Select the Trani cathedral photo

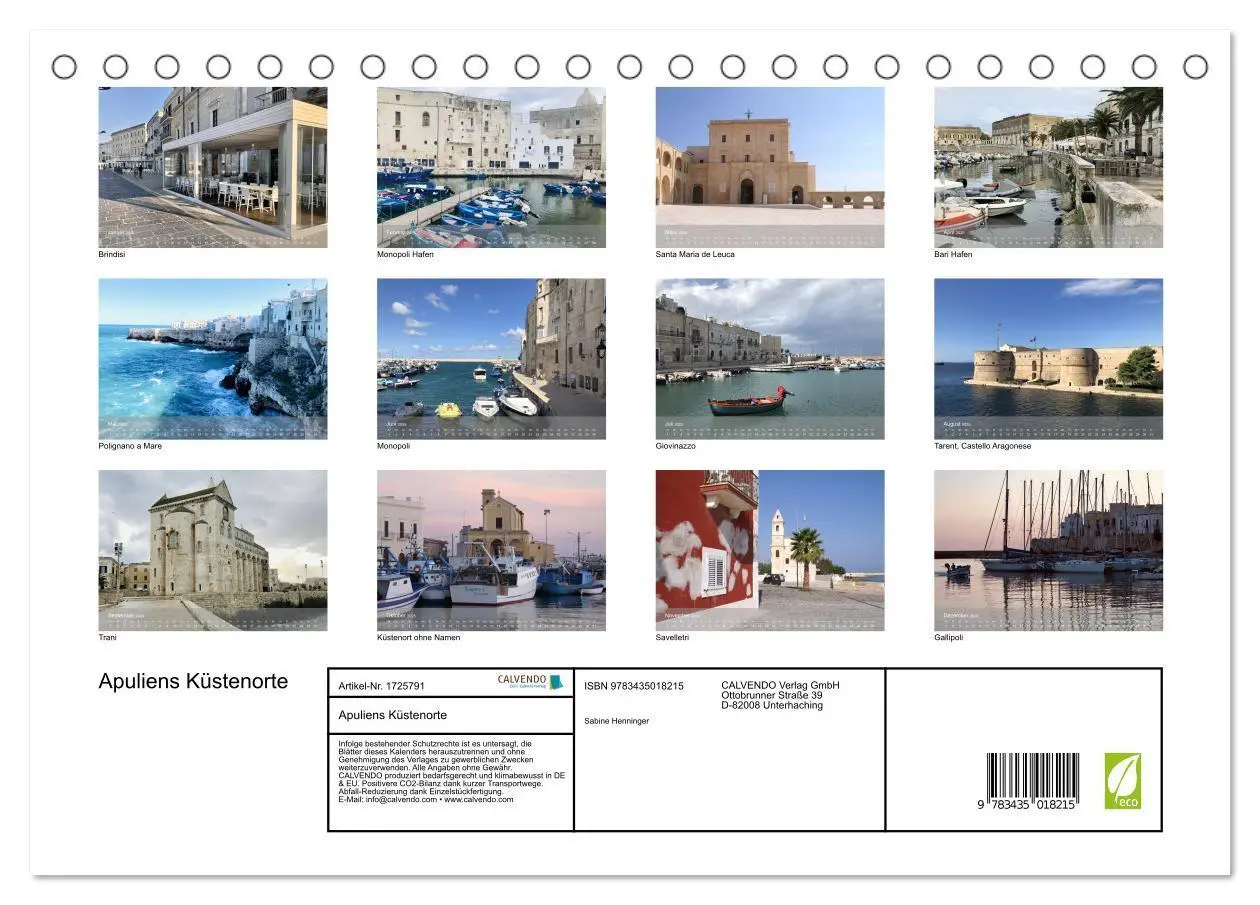[212, 550]
